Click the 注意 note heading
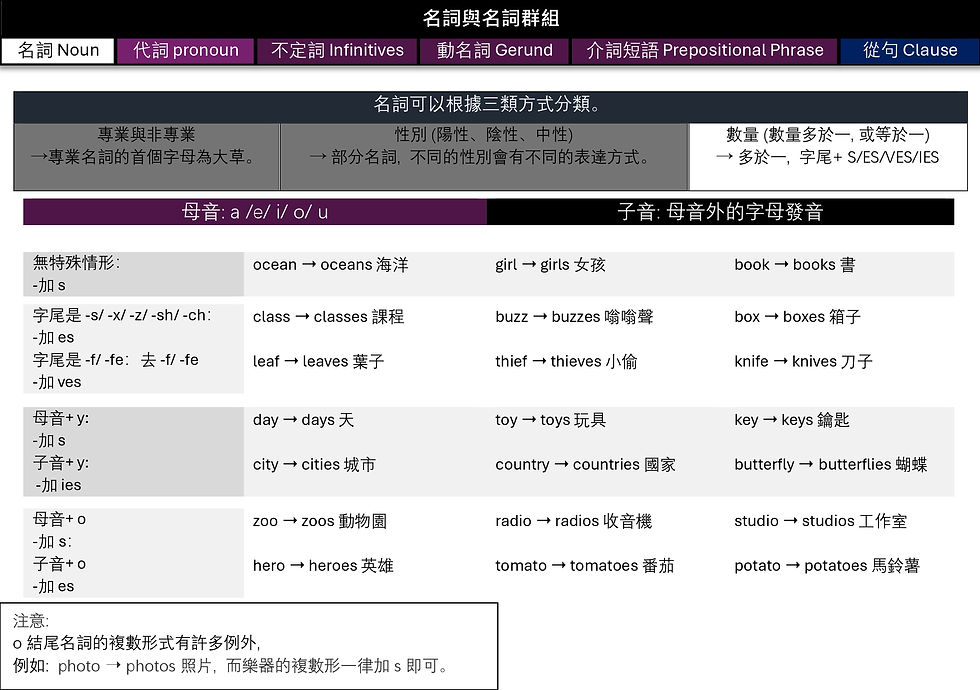 click(31, 621)
